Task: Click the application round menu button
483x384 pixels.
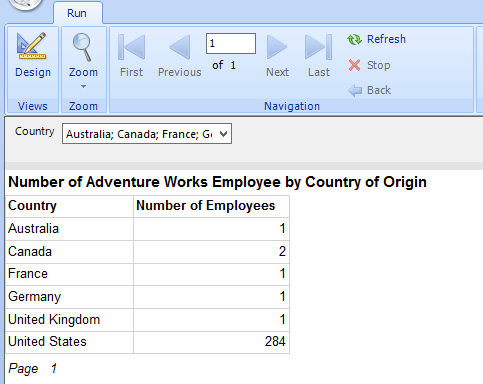Action: (x=25, y=4)
